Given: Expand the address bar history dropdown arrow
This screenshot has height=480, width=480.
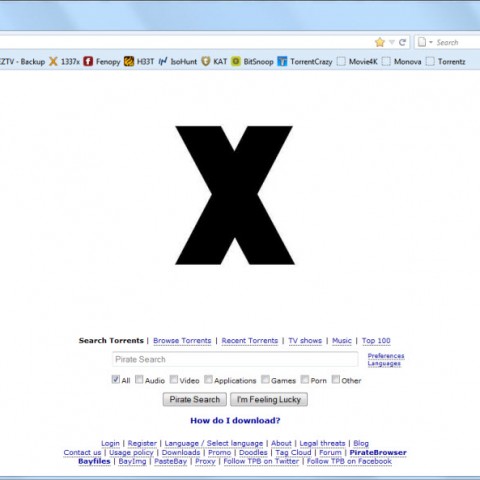Looking at the screenshot, I should 392,42.
